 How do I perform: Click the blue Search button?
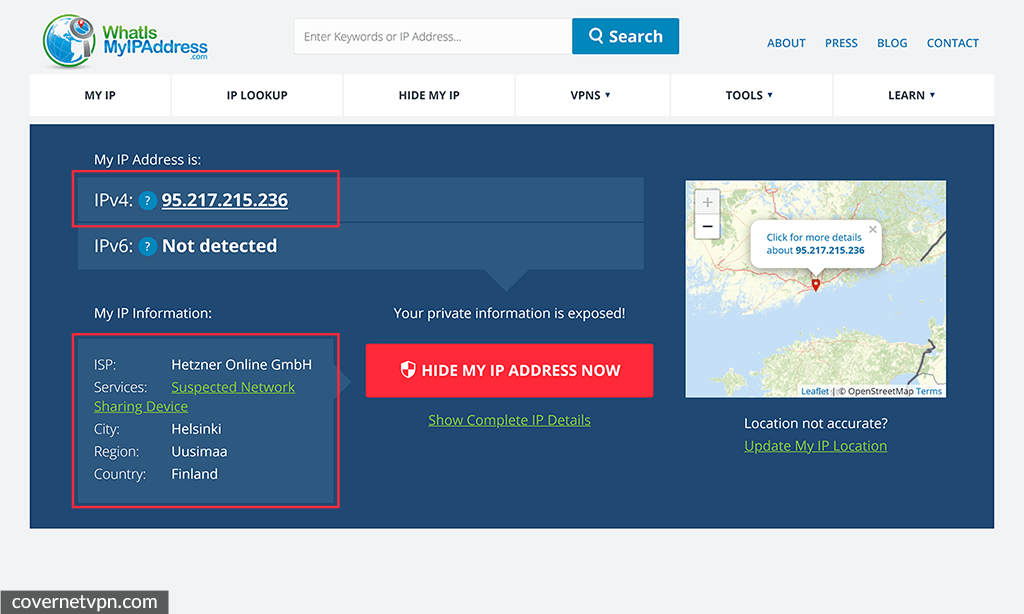625,36
